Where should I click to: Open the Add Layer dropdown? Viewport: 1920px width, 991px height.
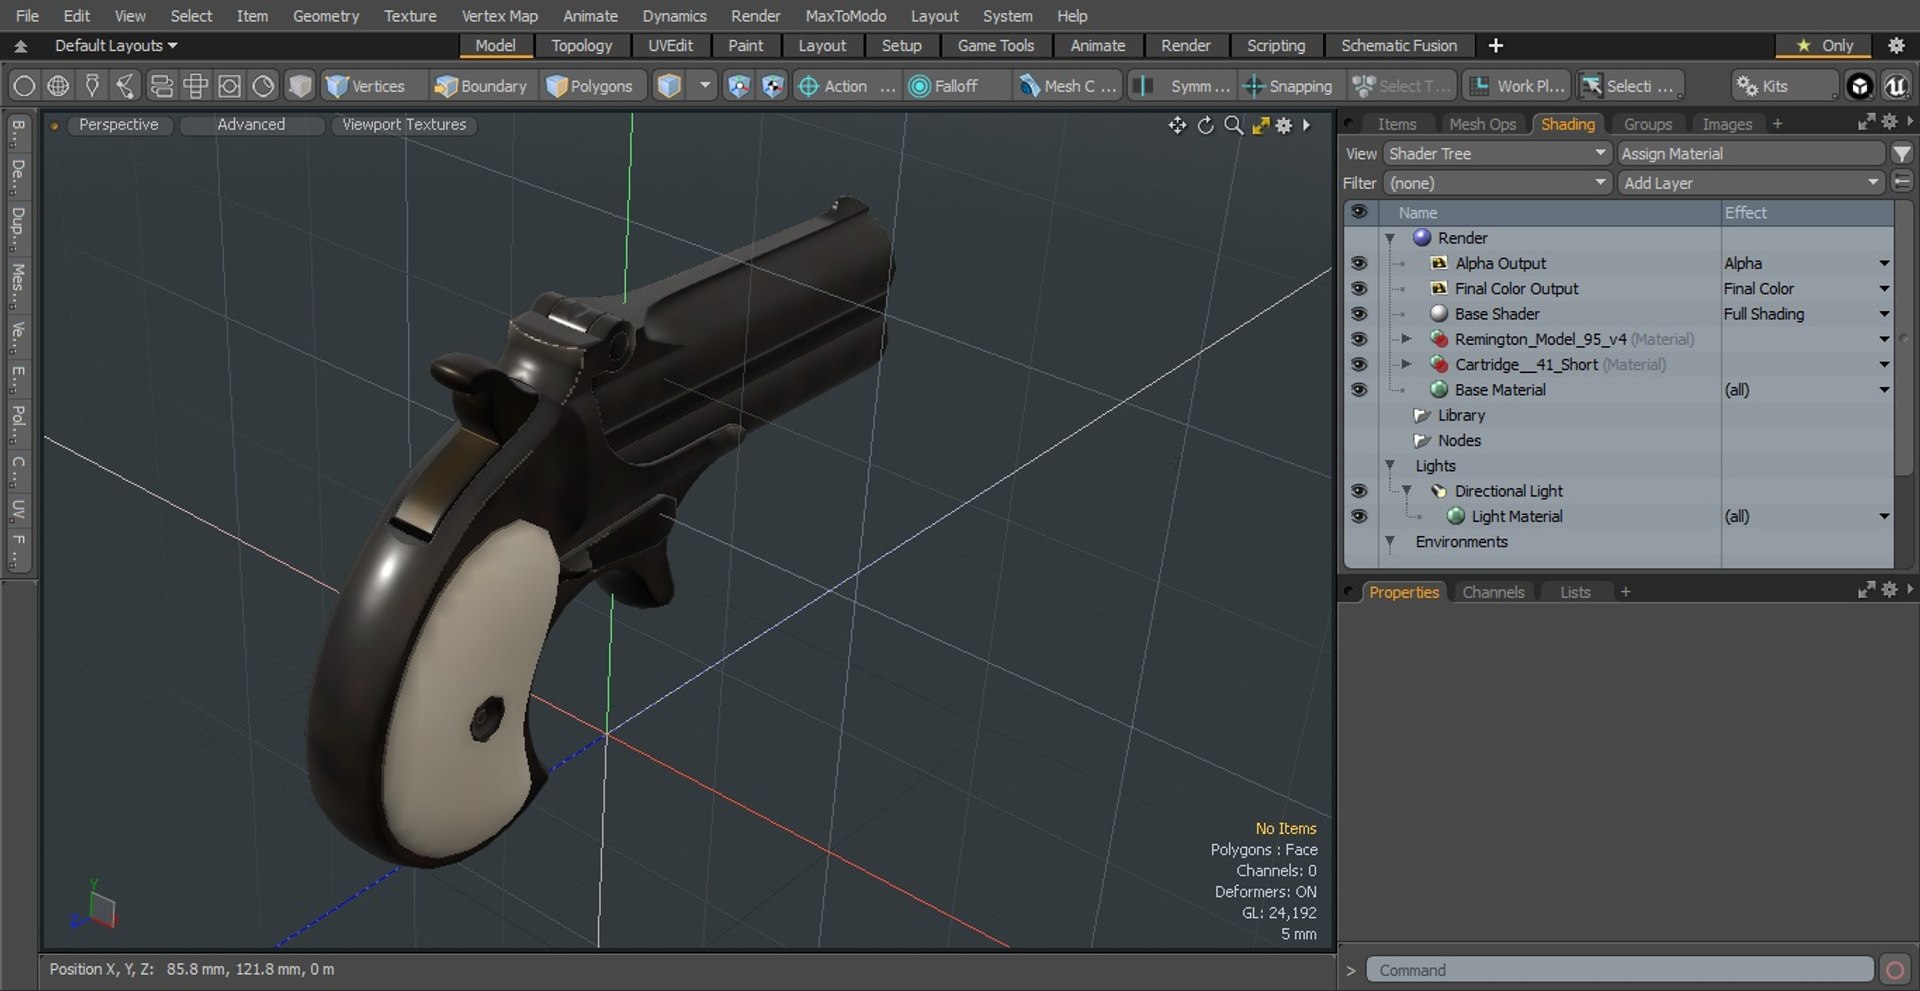[1750, 183]
